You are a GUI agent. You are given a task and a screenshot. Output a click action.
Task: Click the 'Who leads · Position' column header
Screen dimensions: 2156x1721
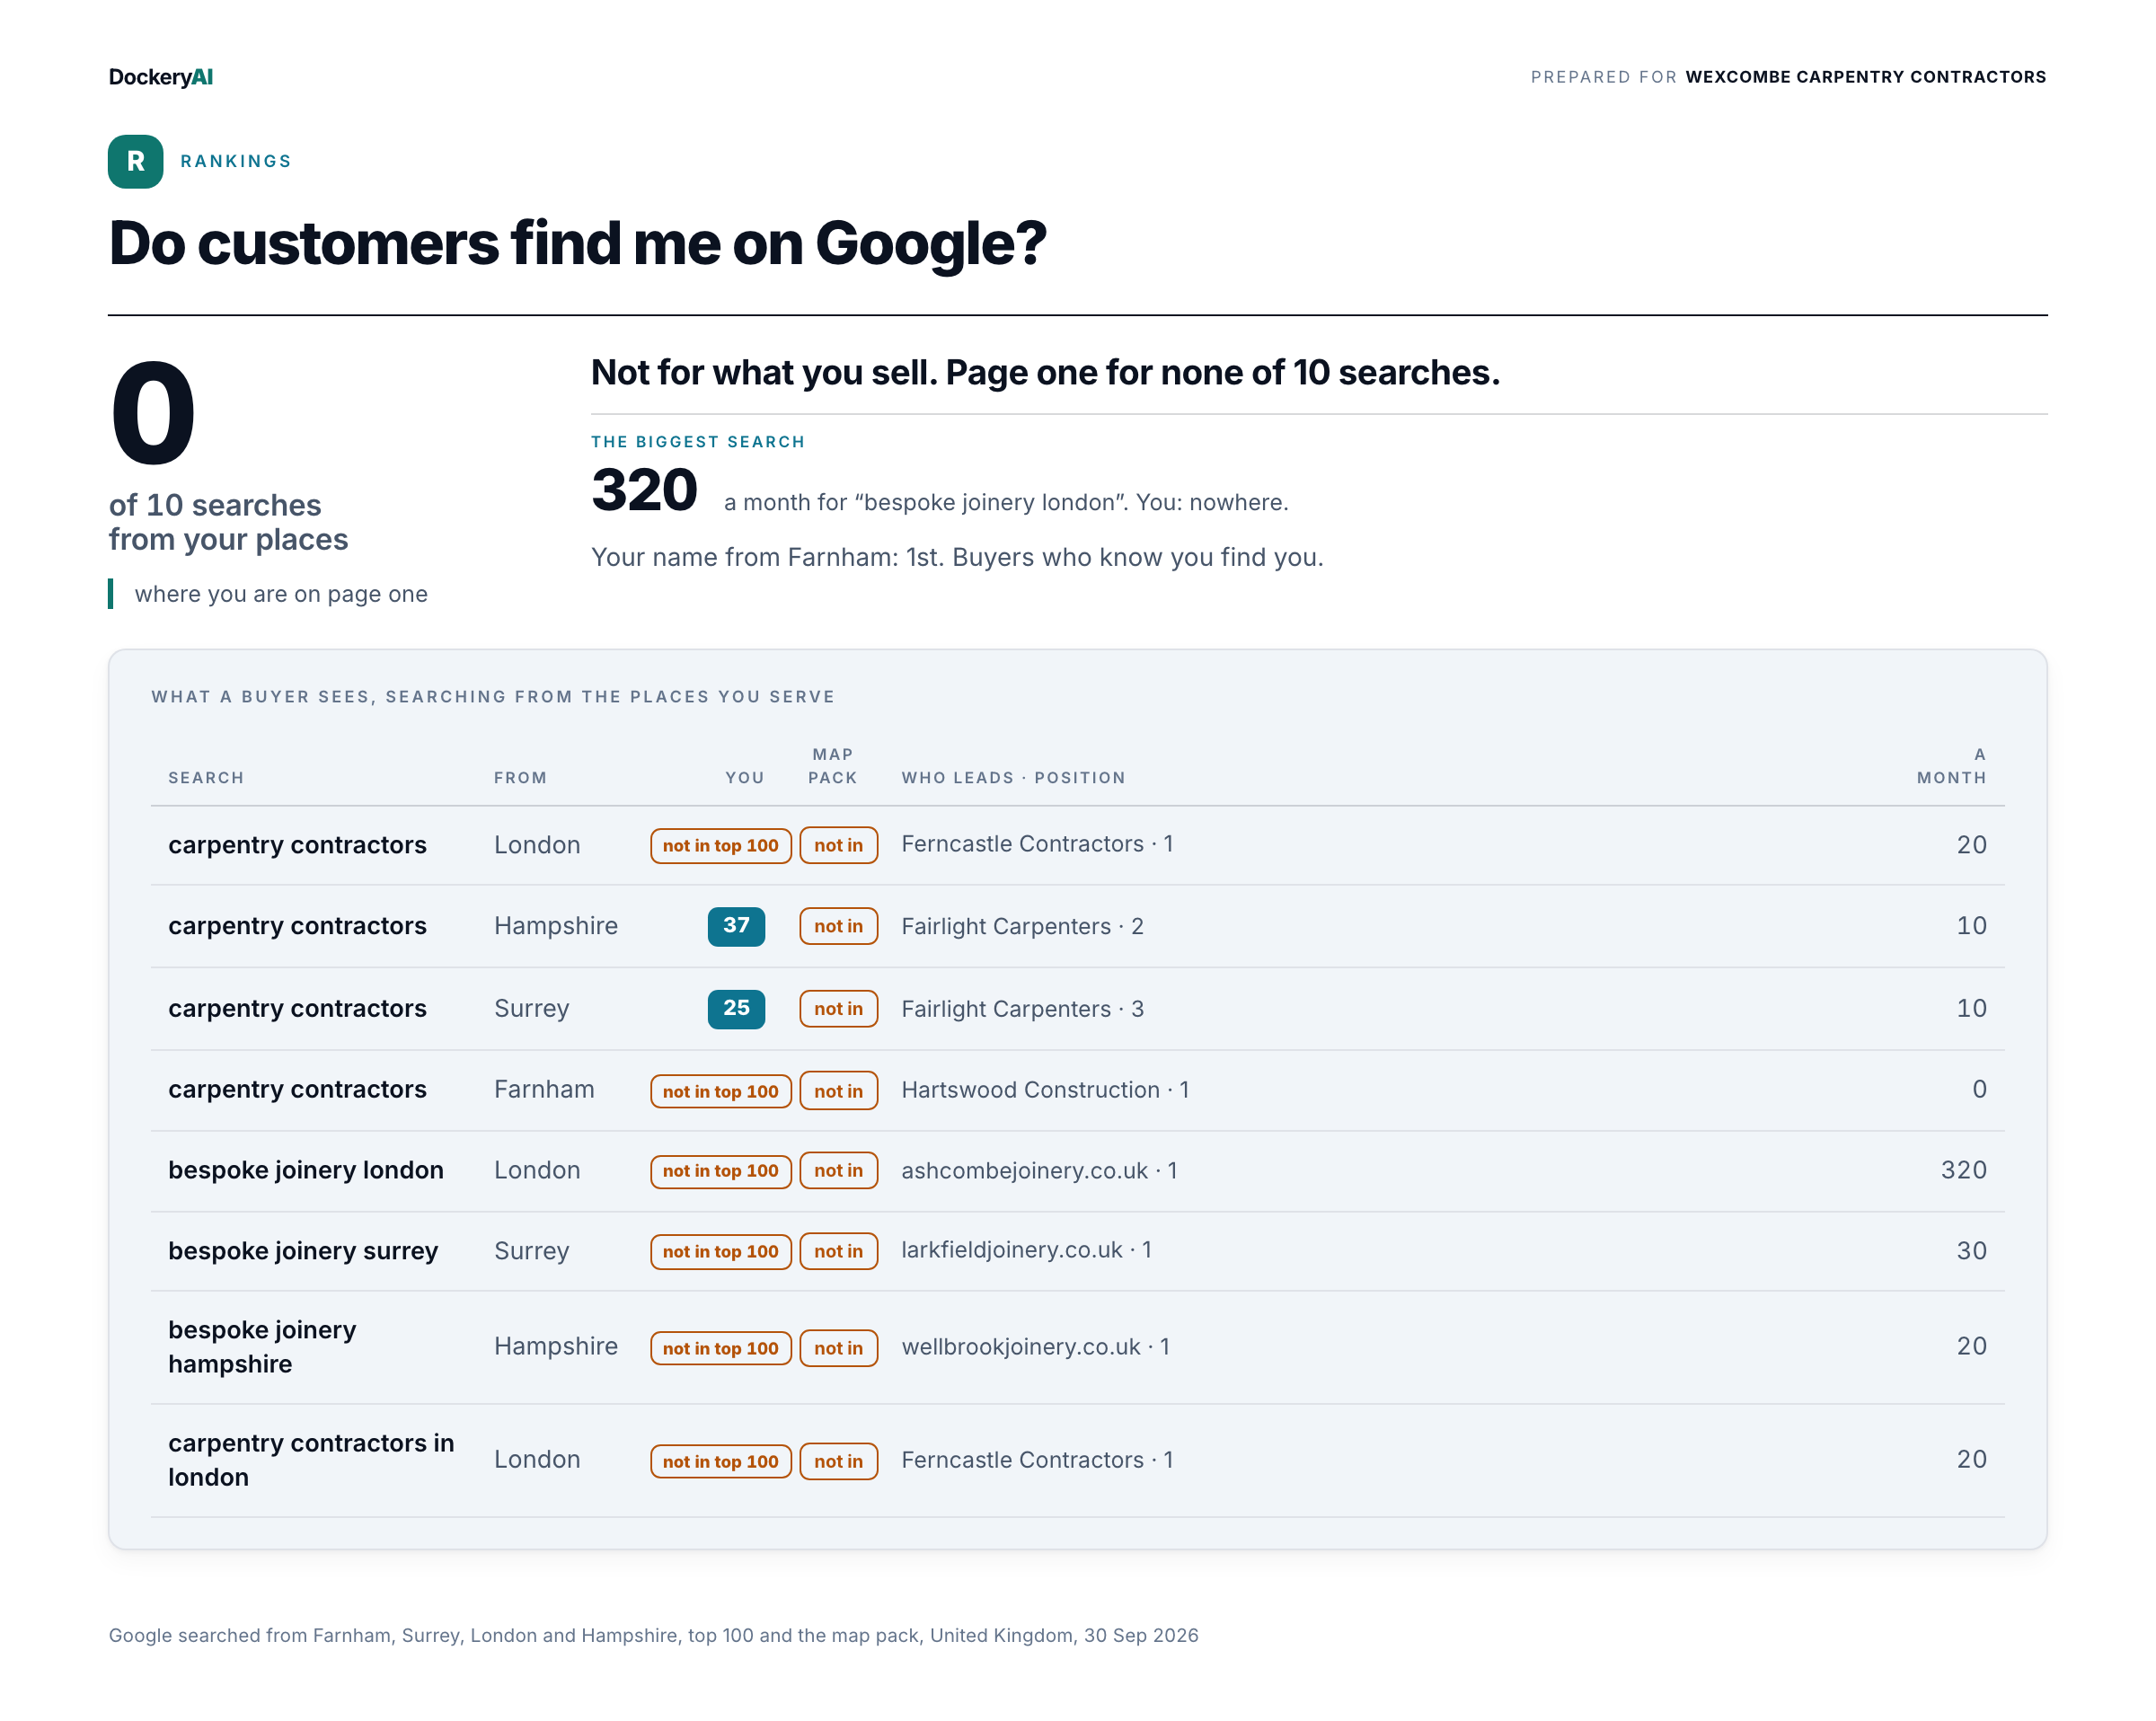1013,777
